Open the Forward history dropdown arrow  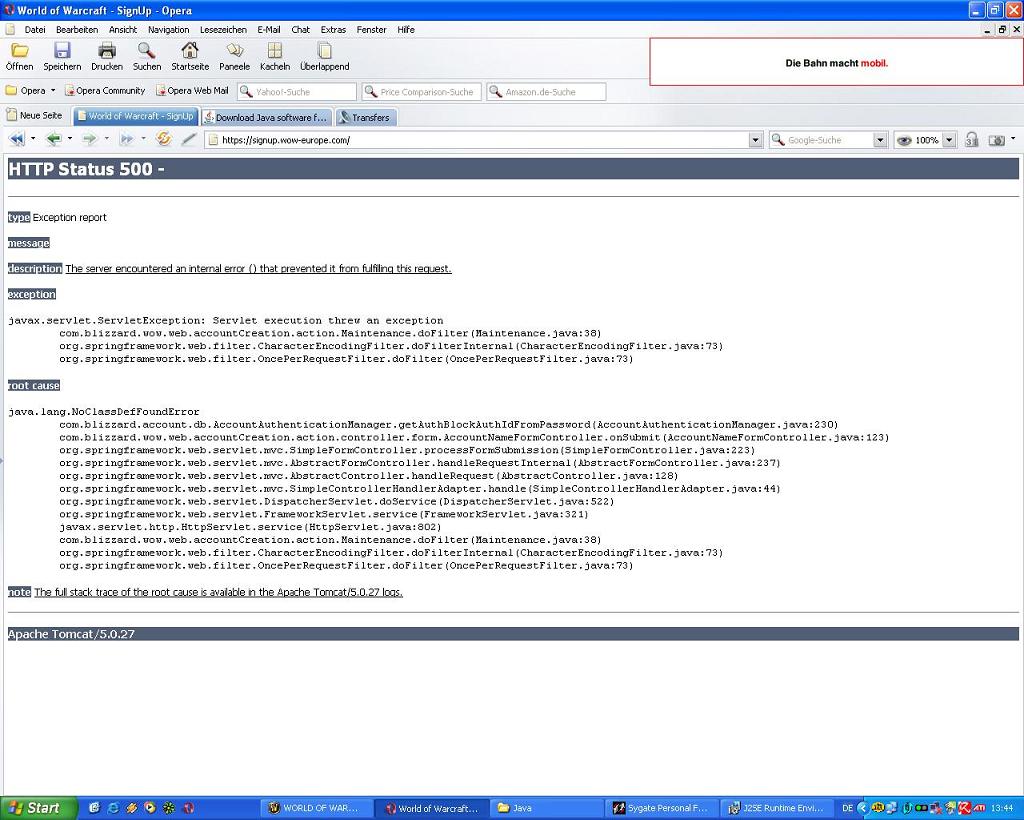(x=106, y=139)
